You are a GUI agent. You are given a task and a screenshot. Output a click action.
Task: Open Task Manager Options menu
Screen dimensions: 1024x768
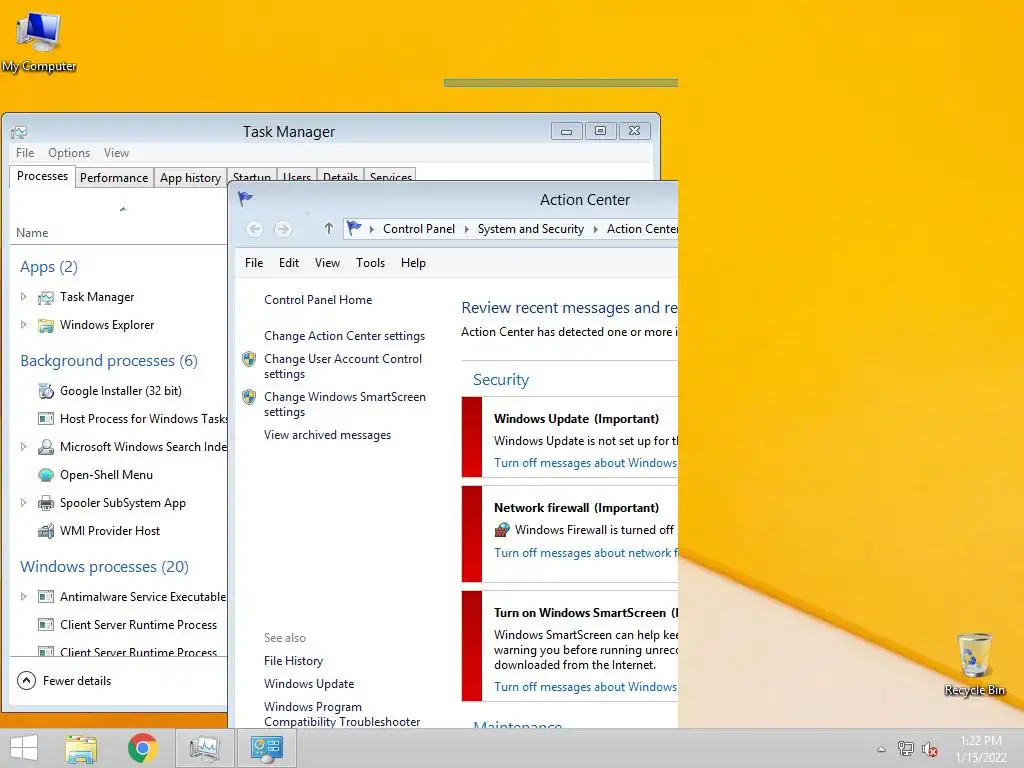click(x=69, y=153)
